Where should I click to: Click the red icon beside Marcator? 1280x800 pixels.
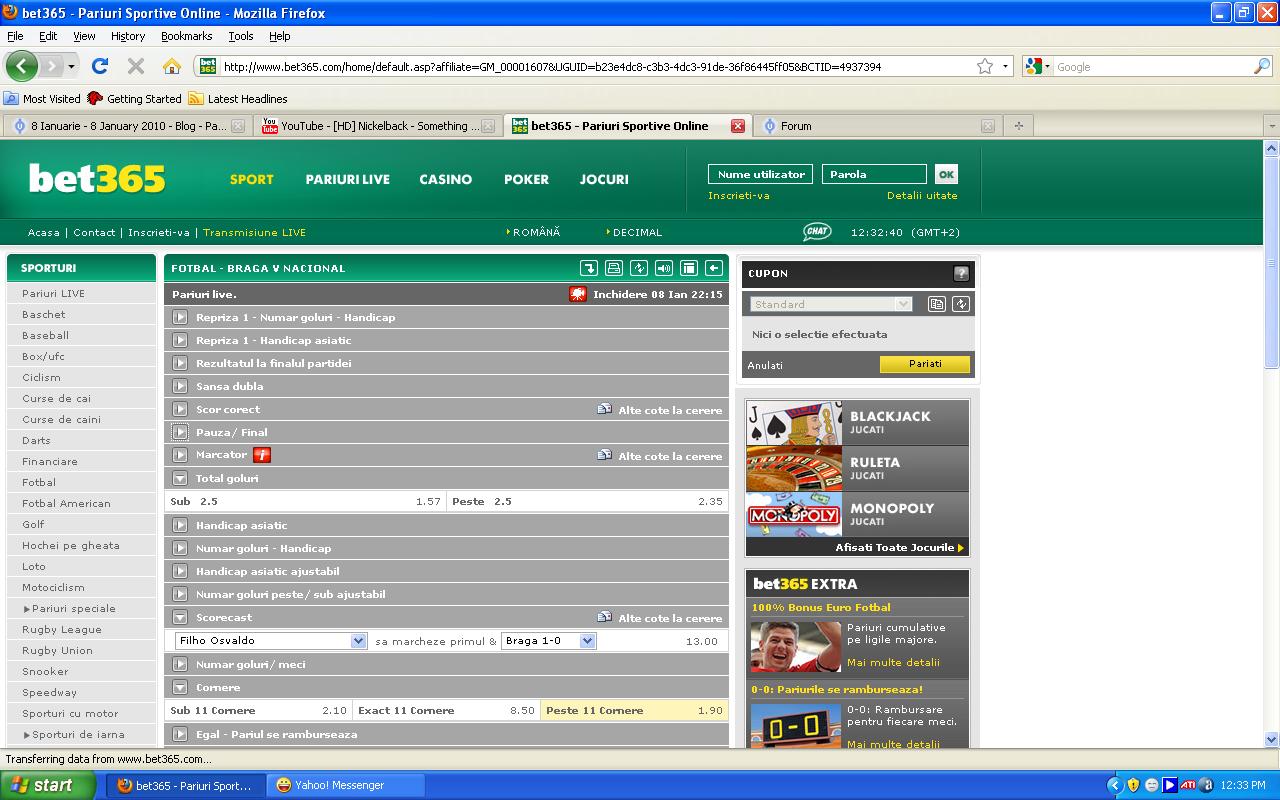tap(262, 455)
